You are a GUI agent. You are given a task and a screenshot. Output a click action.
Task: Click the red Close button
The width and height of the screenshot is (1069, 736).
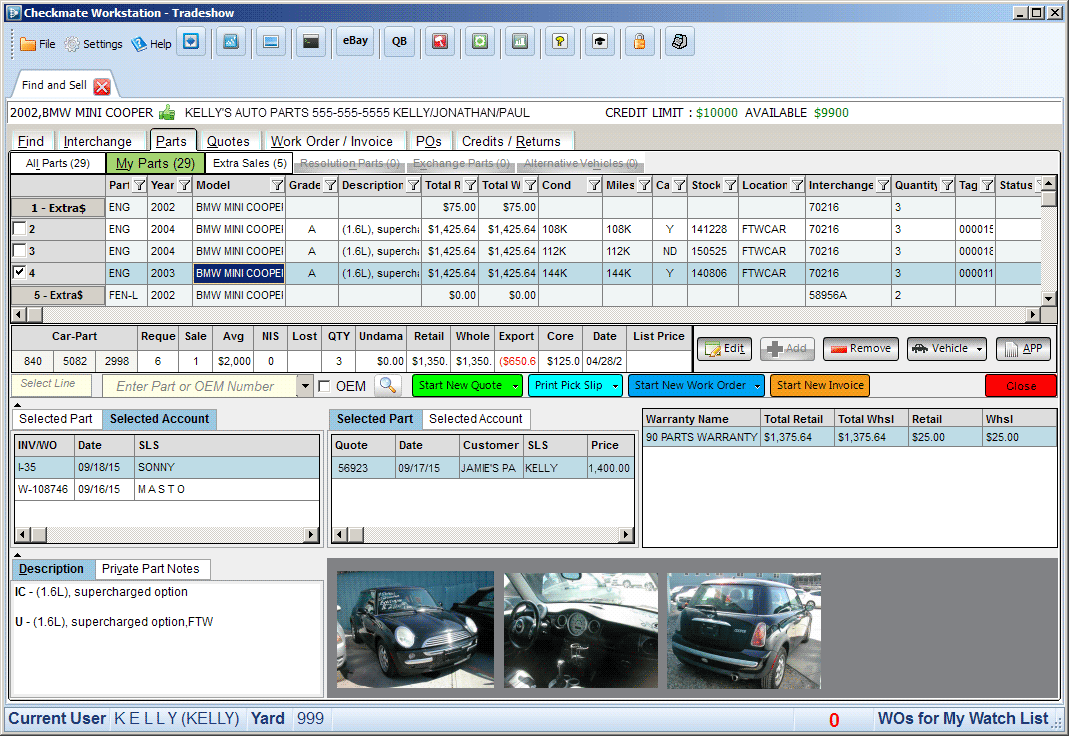click(x=1021, y=386)
